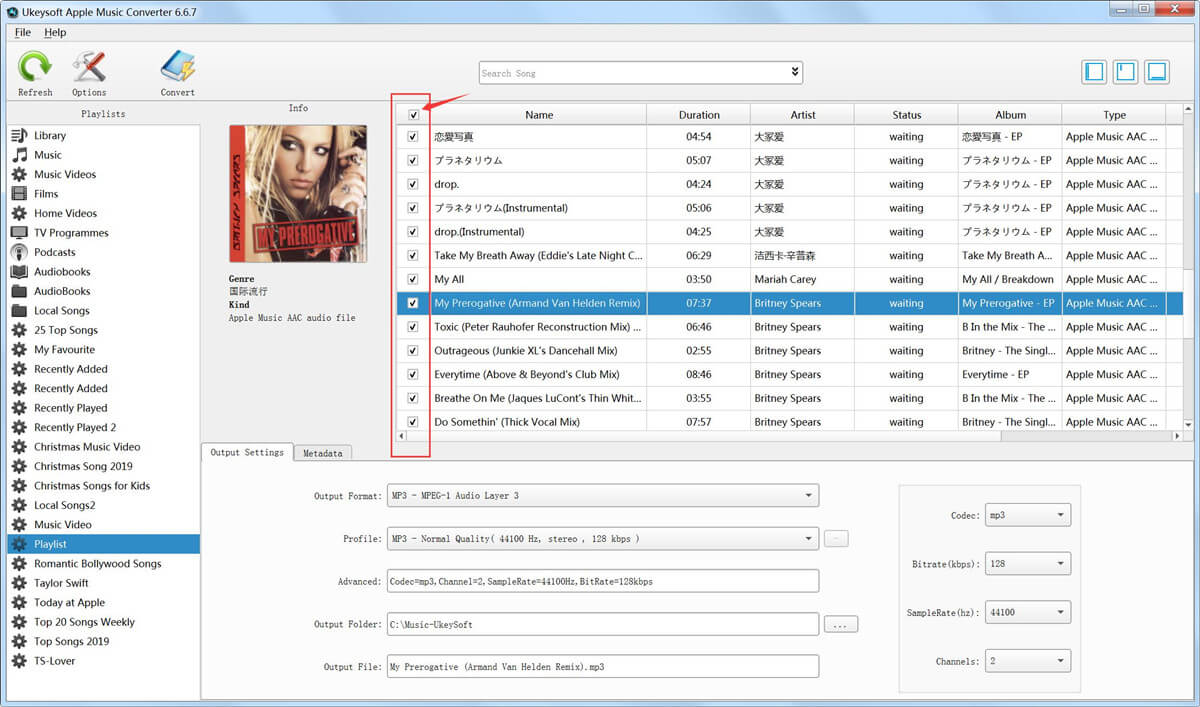Uncheck the Do Somethin' checkbox
The height and width of the screenshot is (707, 1200).
pos(413,422)
